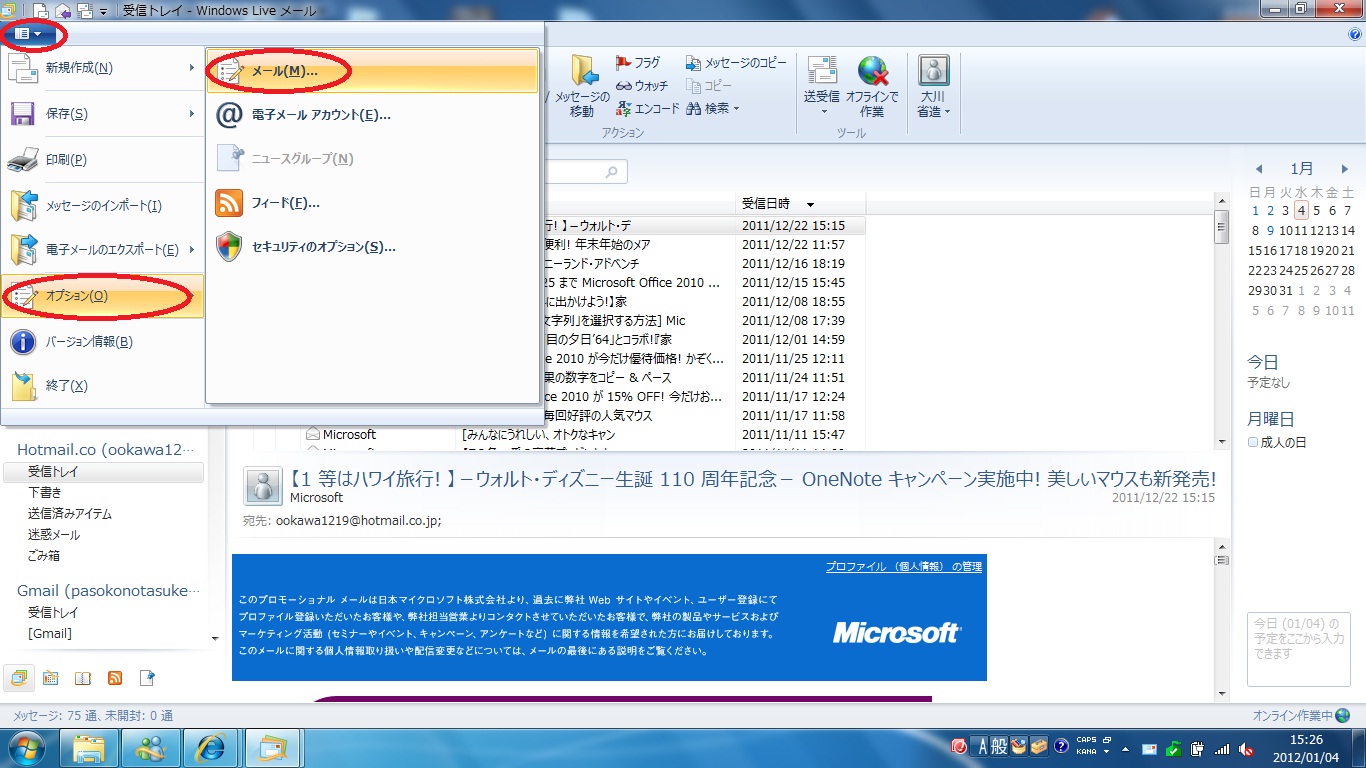Select オプション(O) menu entry
The width and height of the screenshot is (1366, 768).
click(x=102, y=296)
